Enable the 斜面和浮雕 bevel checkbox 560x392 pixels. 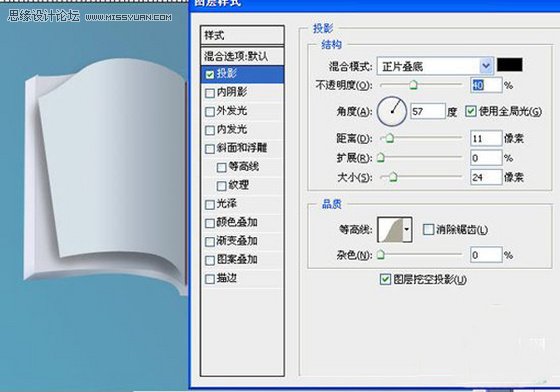tap(210, 149)
